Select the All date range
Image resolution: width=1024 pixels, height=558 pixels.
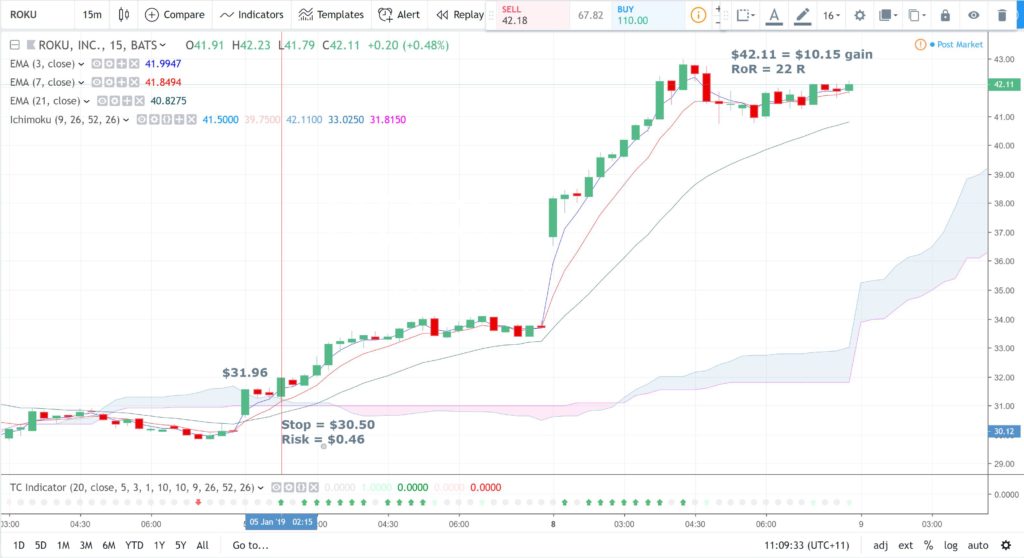[x=202, y=545]
